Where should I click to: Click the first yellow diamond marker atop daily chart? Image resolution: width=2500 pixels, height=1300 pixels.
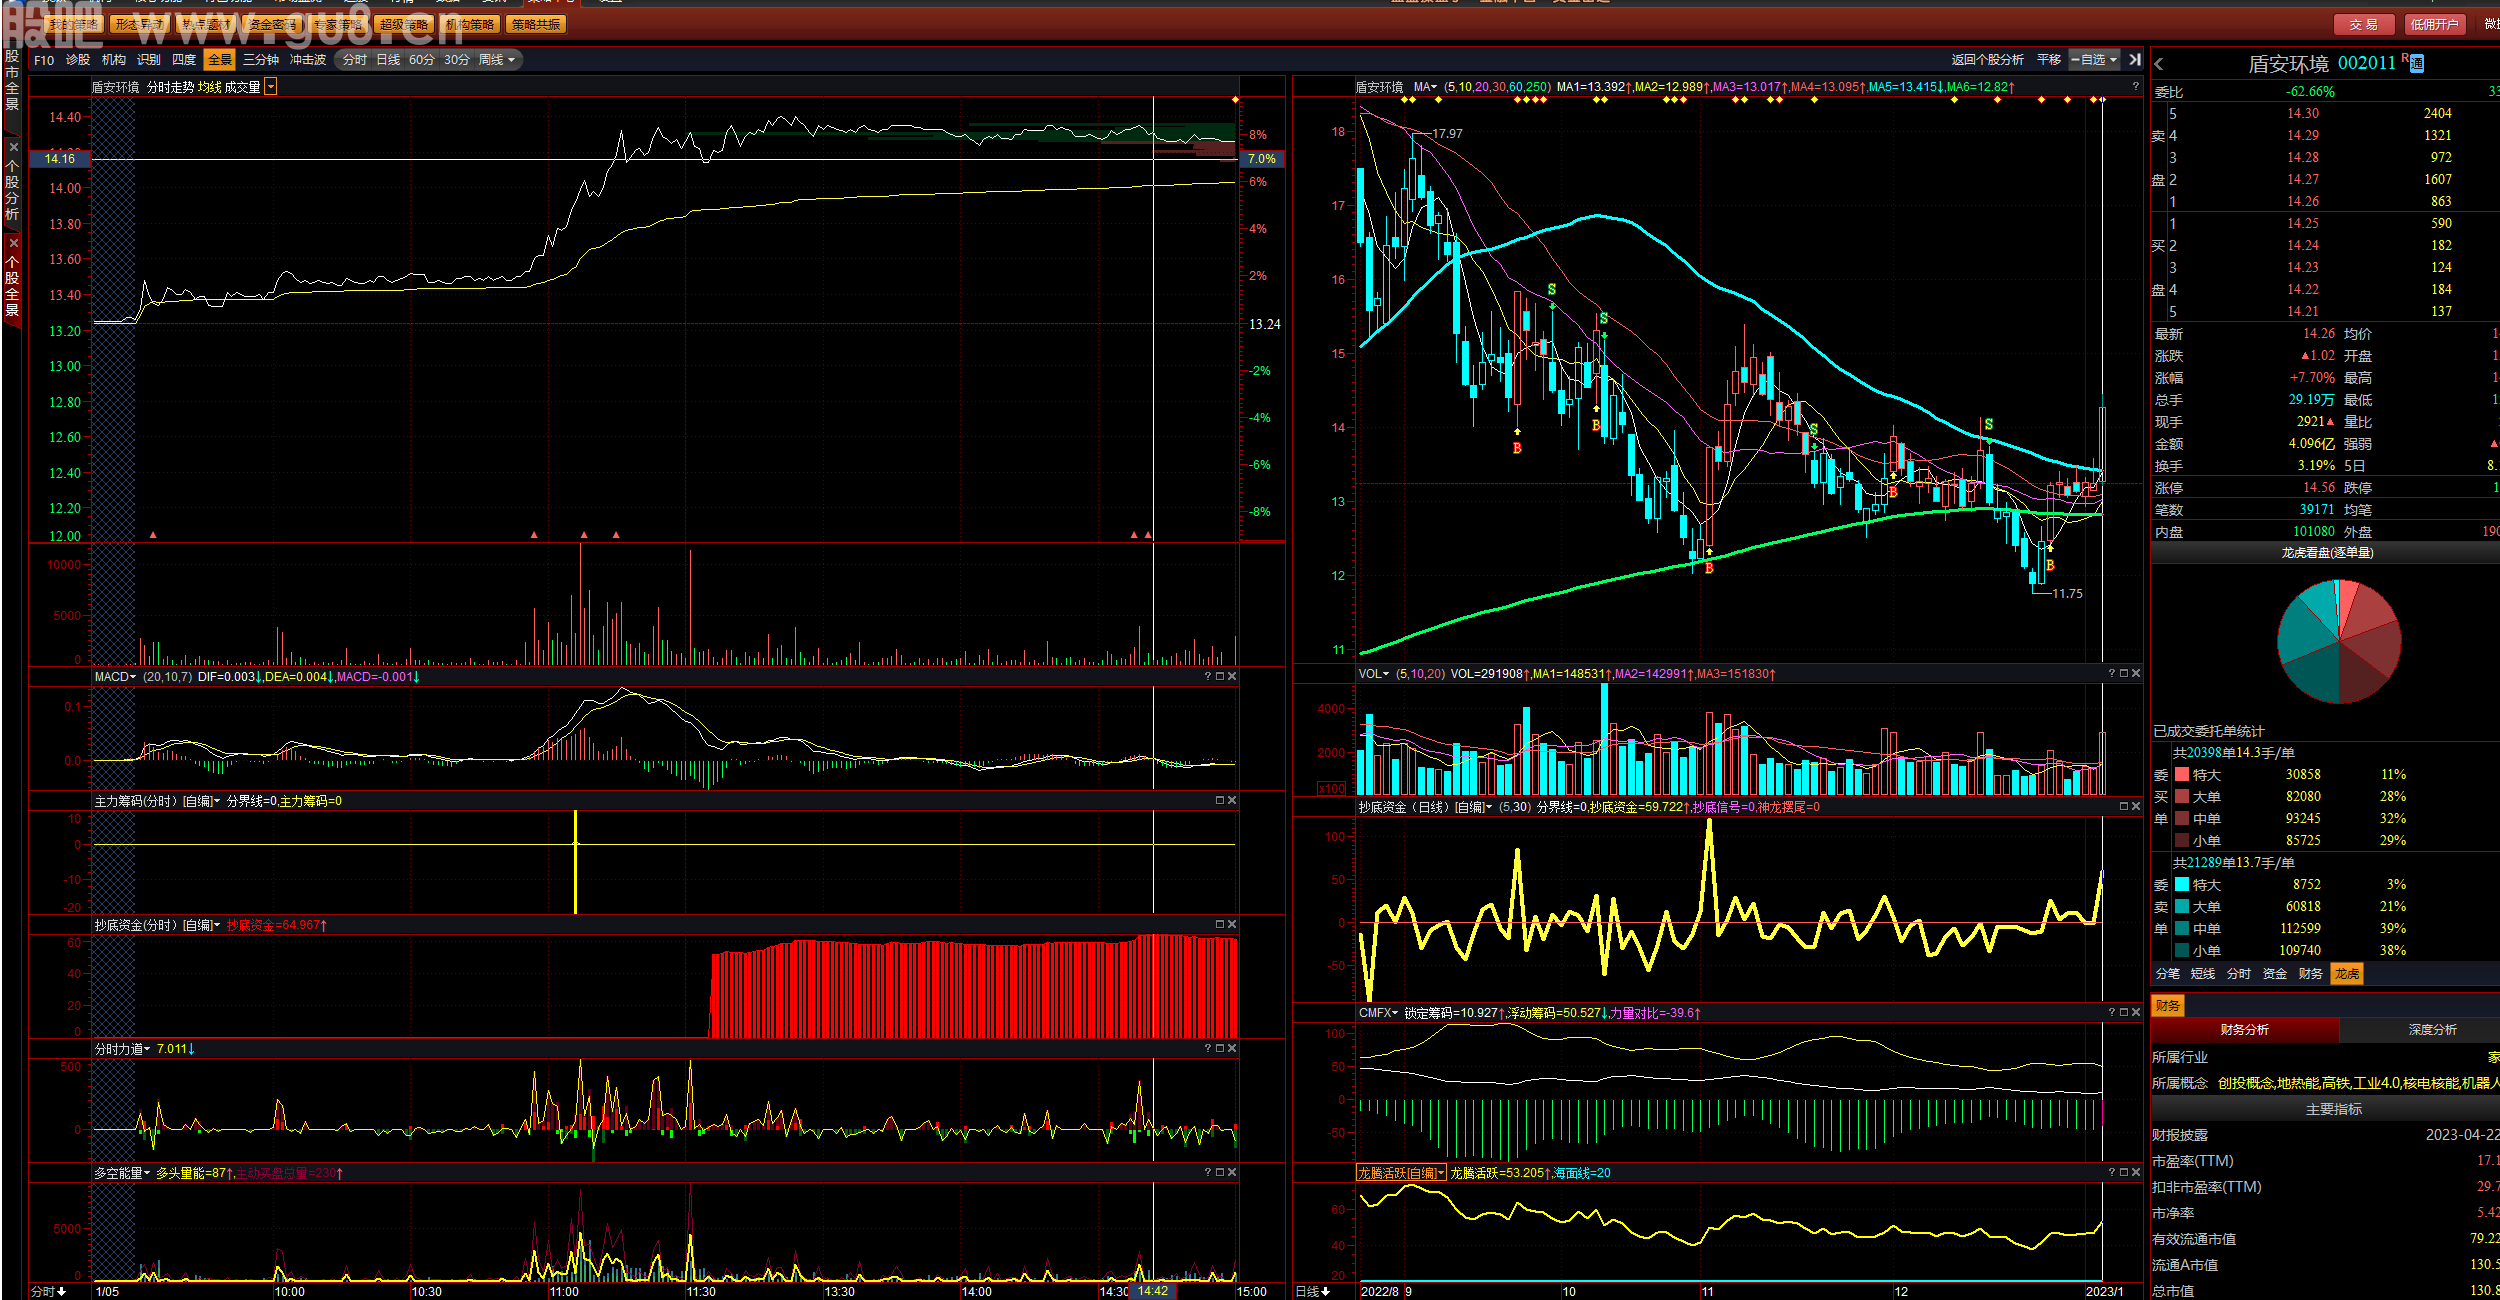1404,100
